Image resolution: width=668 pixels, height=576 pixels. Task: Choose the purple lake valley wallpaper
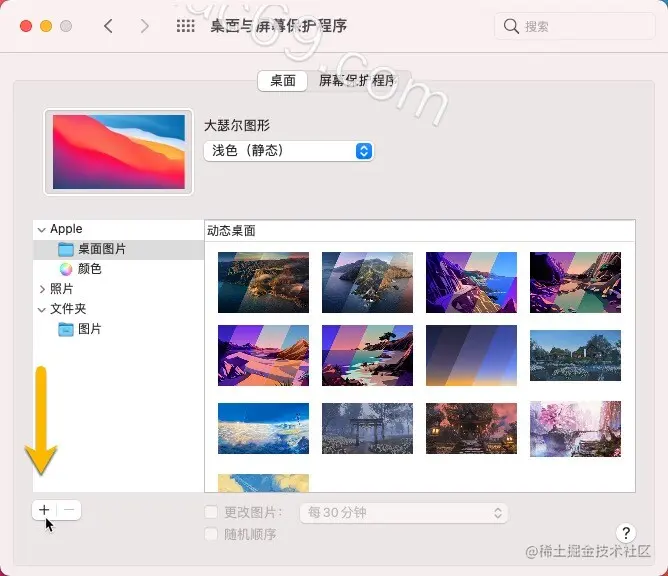click(575, 282)
